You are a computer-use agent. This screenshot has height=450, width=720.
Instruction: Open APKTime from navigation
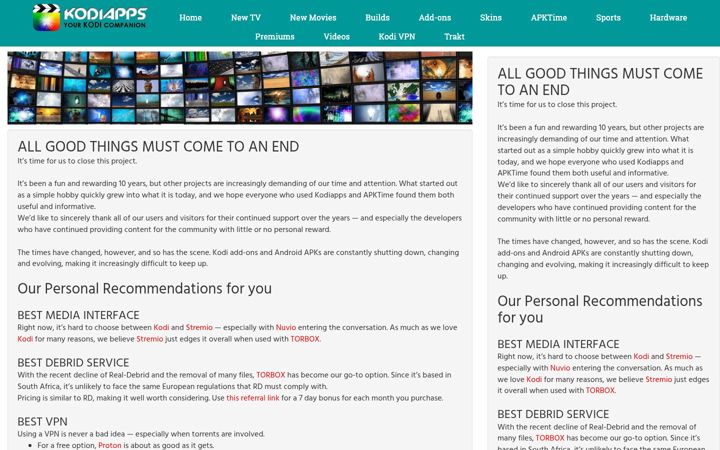coord(549,18)
